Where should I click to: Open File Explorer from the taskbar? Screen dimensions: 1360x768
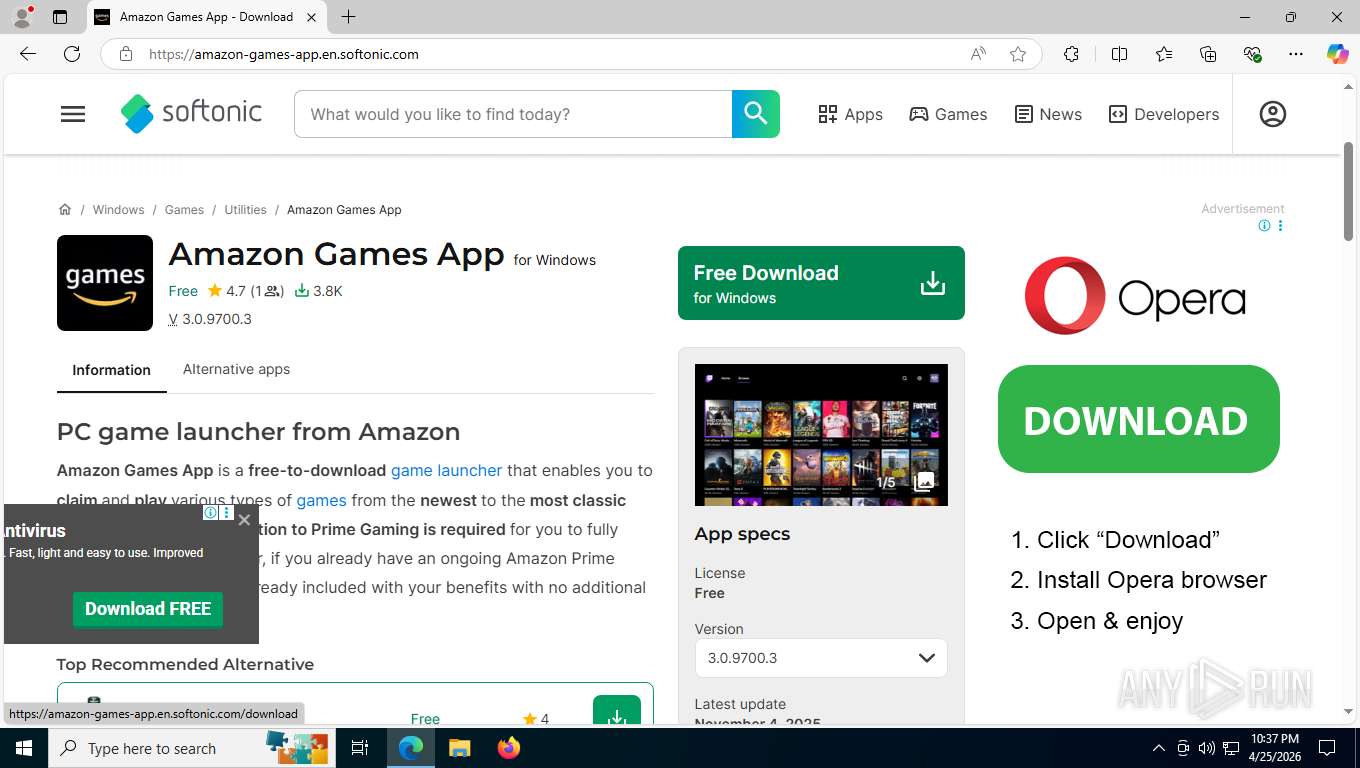click(x=459, y=748)
